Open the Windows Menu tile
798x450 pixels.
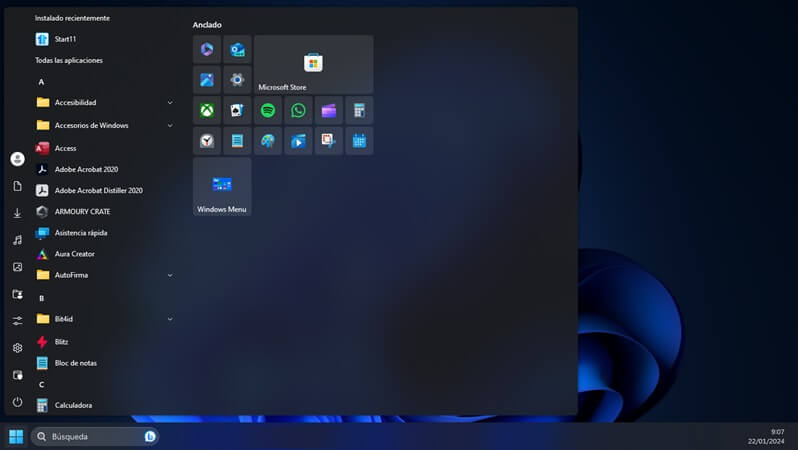click(x=222, y=186)
